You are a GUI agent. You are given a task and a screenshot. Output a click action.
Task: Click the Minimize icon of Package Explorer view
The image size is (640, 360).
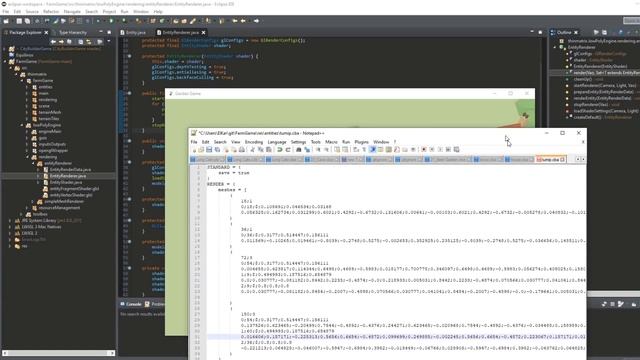pyautogui.click(x=101, y=32)
